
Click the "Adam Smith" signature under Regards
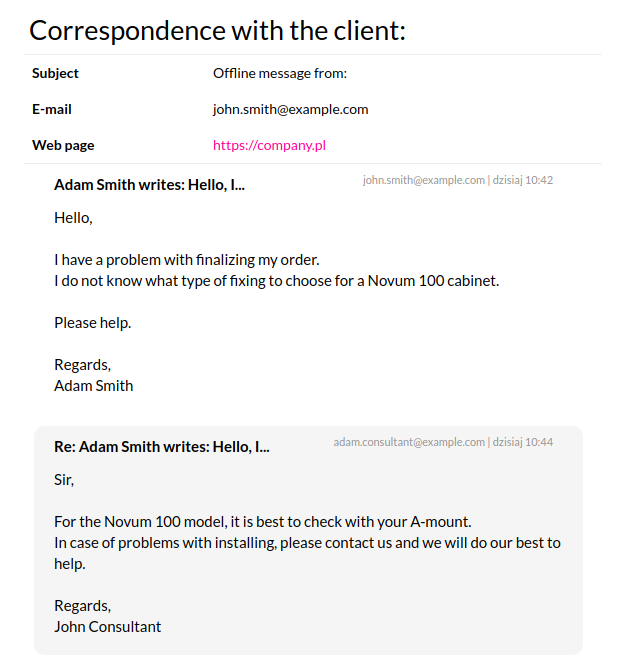pyautogui.click(x=93, y=386)
